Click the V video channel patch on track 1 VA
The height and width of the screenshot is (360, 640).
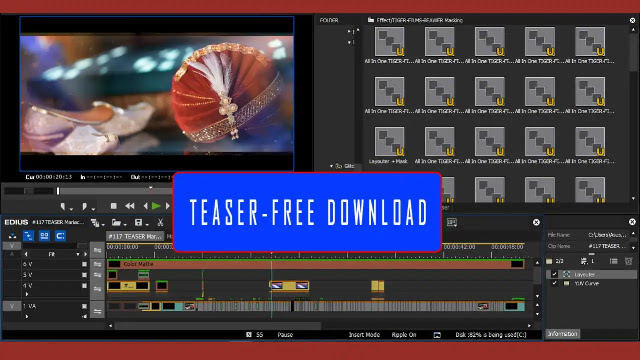click(11, 306)
